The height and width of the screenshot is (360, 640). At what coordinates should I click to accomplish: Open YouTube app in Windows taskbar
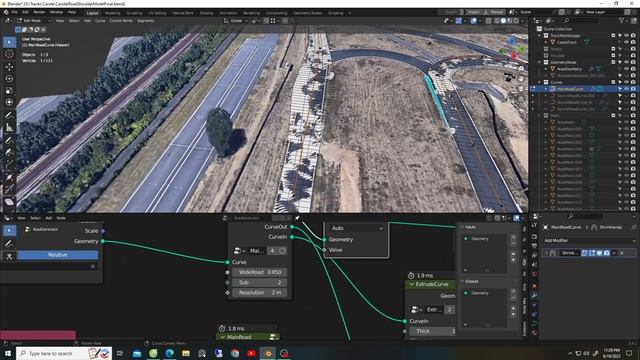point(251,353)
